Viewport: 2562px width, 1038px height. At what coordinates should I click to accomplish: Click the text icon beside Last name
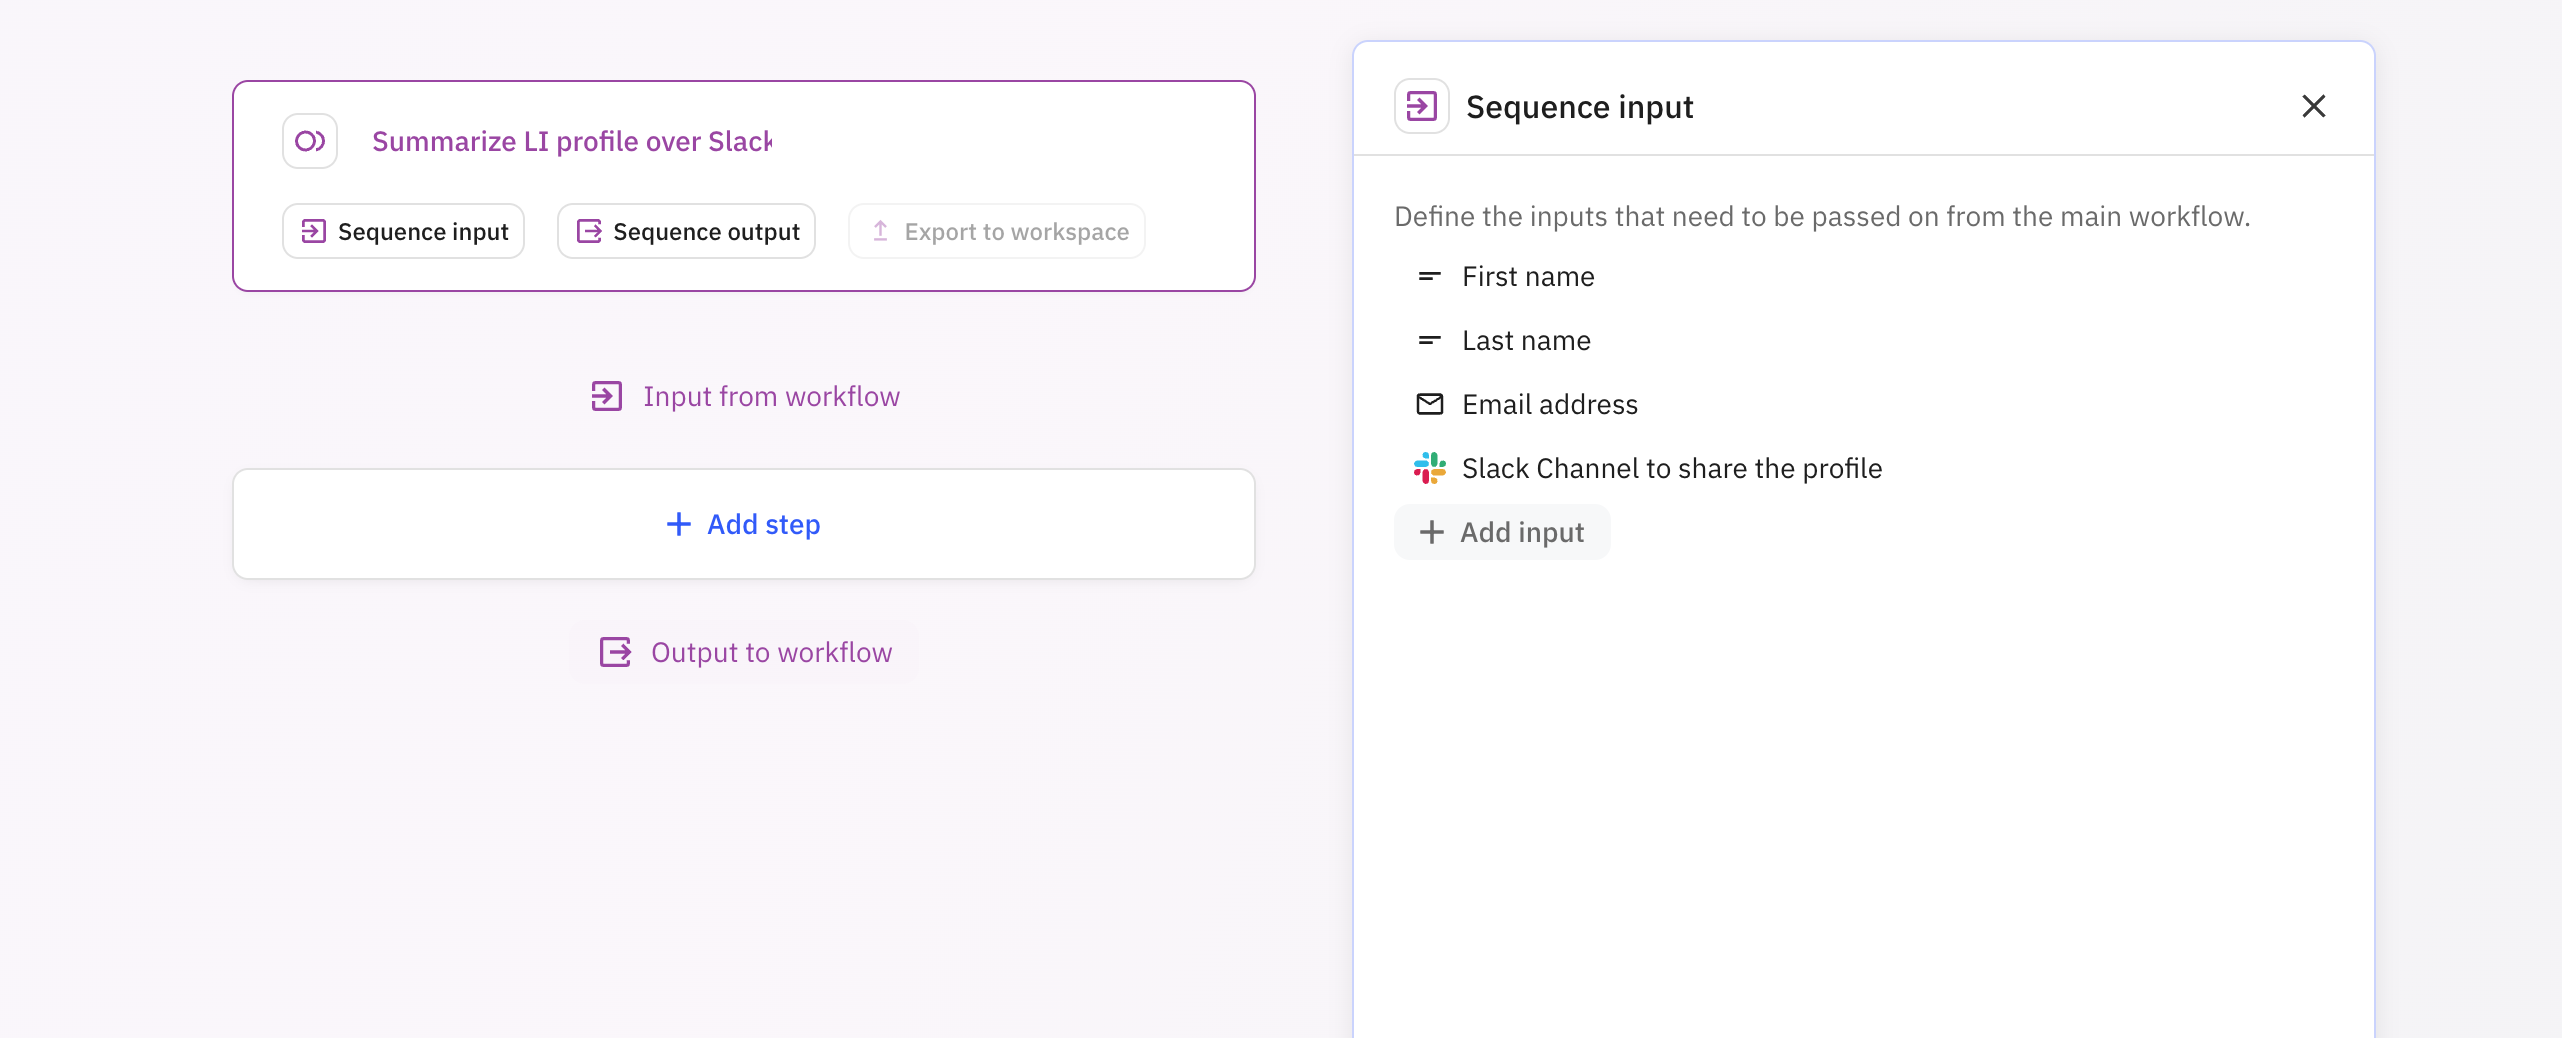[1429, 340]
